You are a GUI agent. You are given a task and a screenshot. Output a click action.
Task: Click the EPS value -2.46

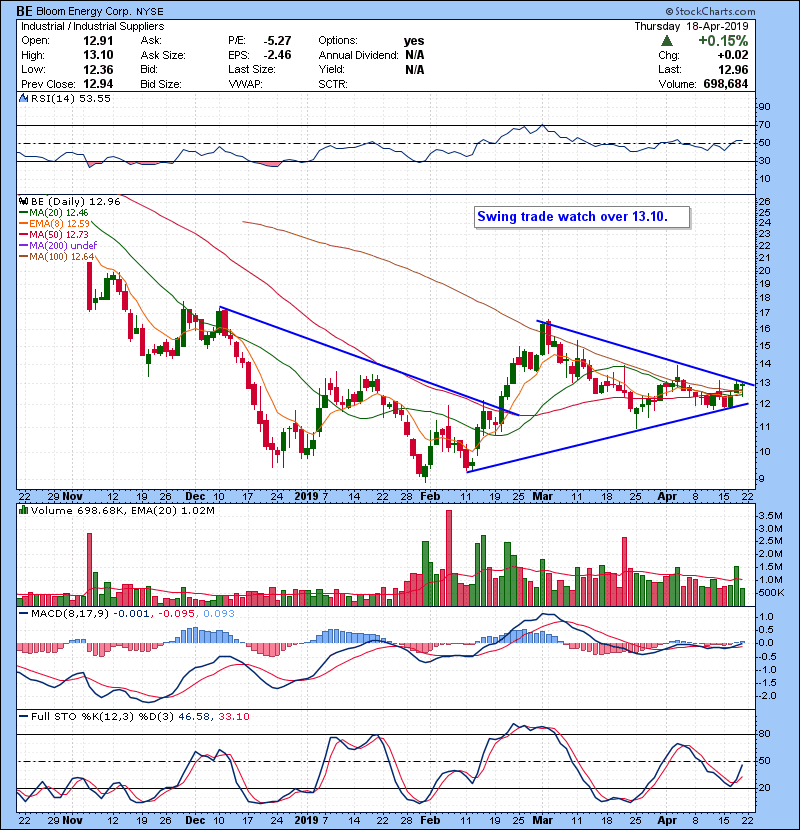(277, 55)
